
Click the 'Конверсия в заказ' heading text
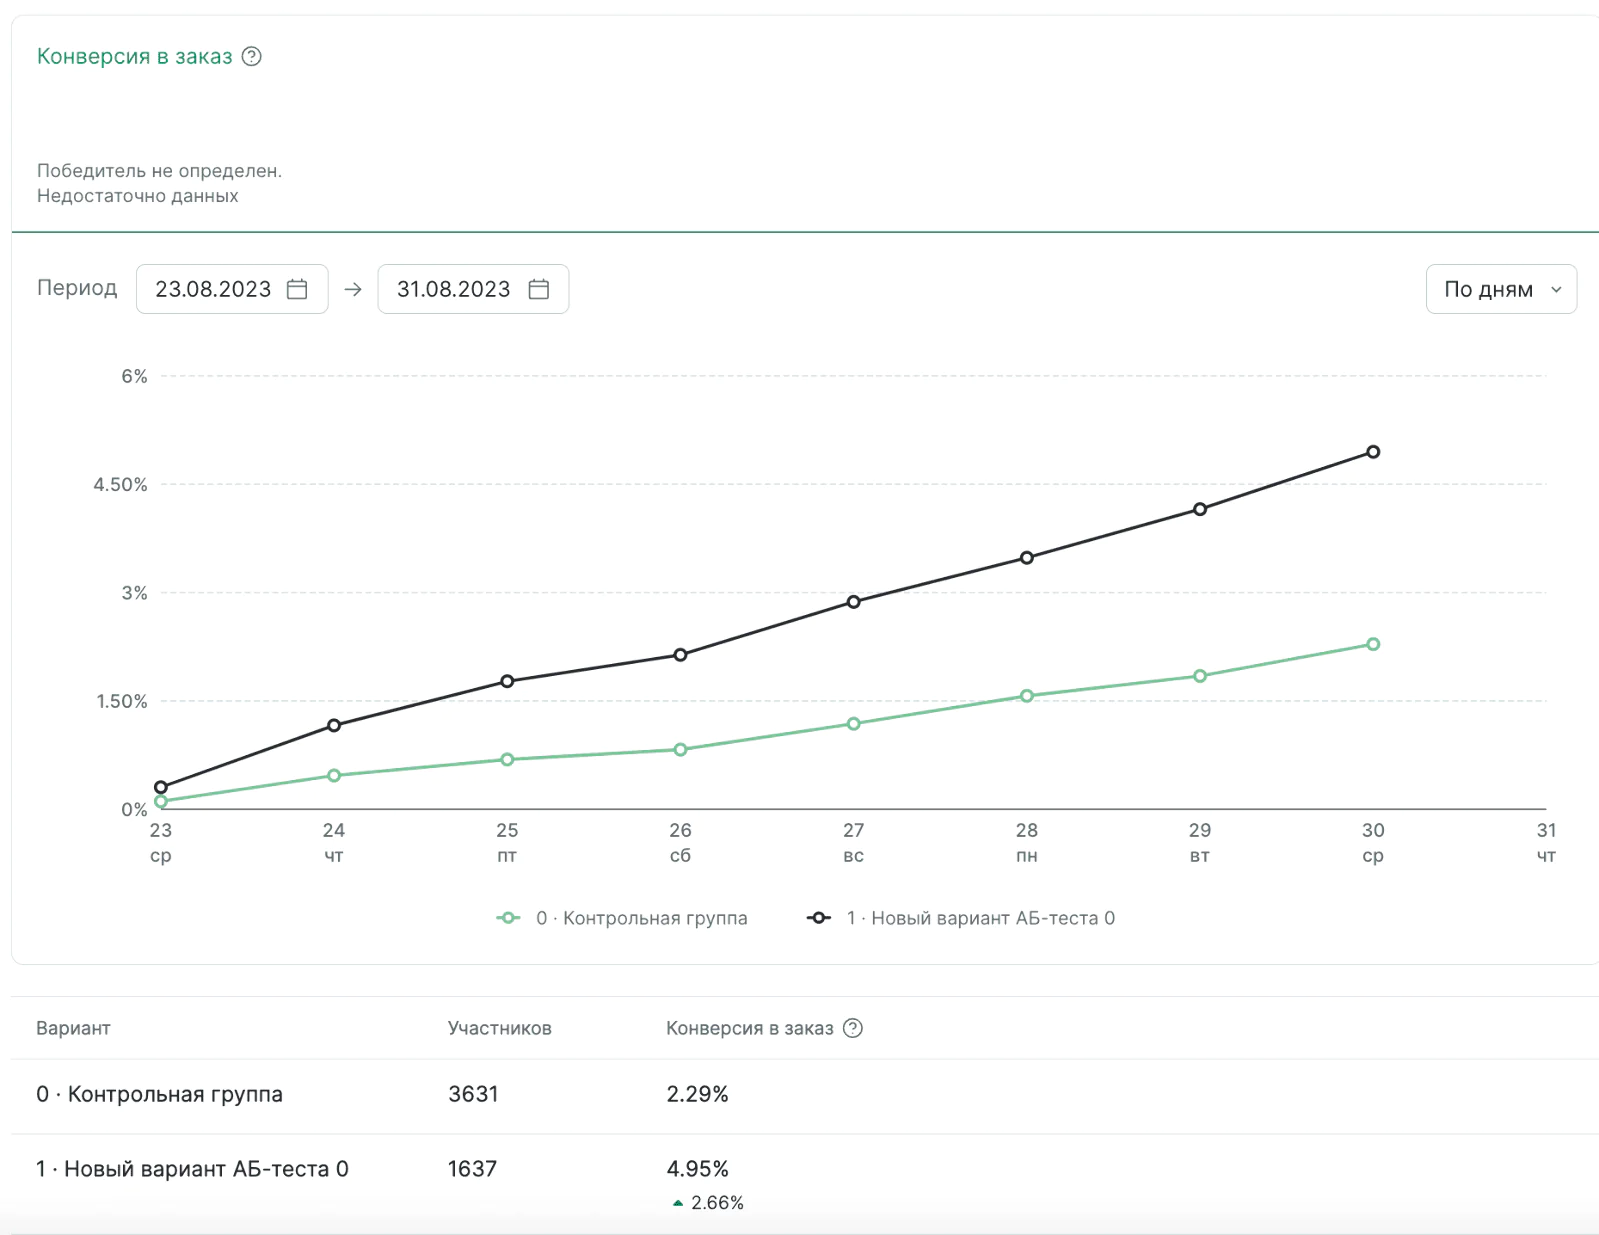(135, 57)
